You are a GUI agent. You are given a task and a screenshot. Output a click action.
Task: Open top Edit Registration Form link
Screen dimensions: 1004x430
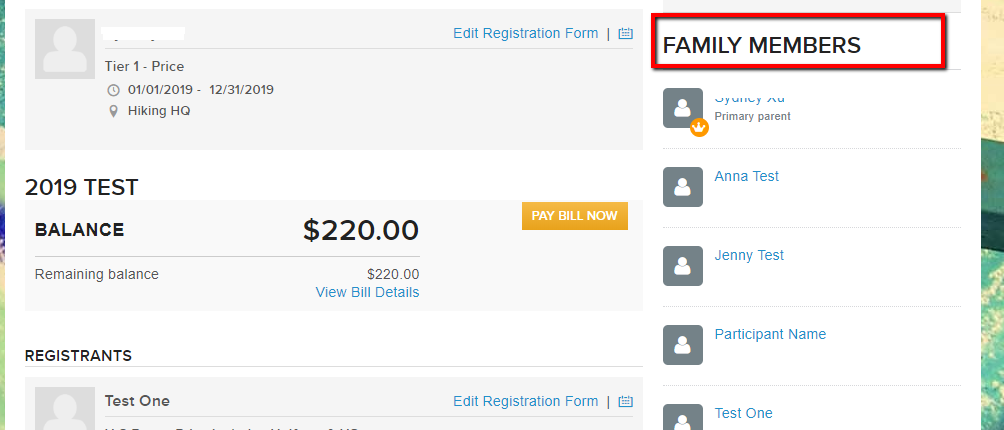(526, 33)
